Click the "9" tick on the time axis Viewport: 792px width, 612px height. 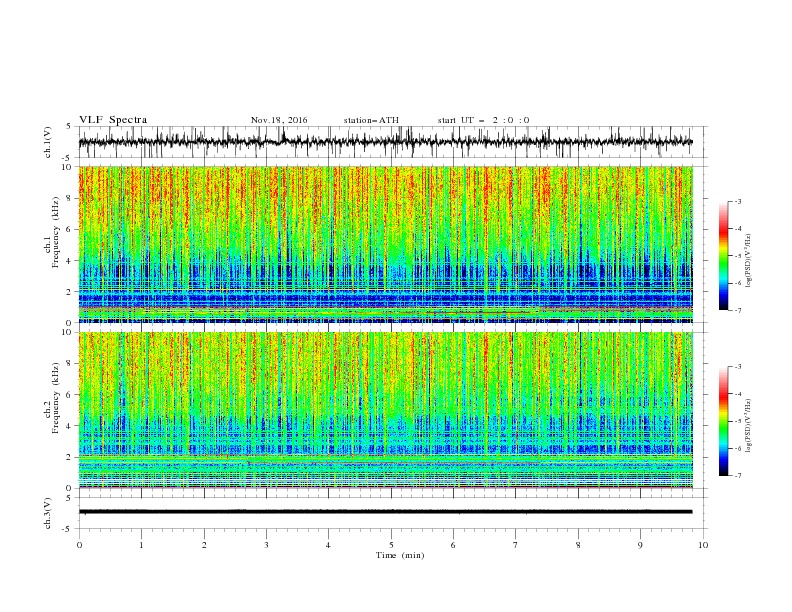640,545
